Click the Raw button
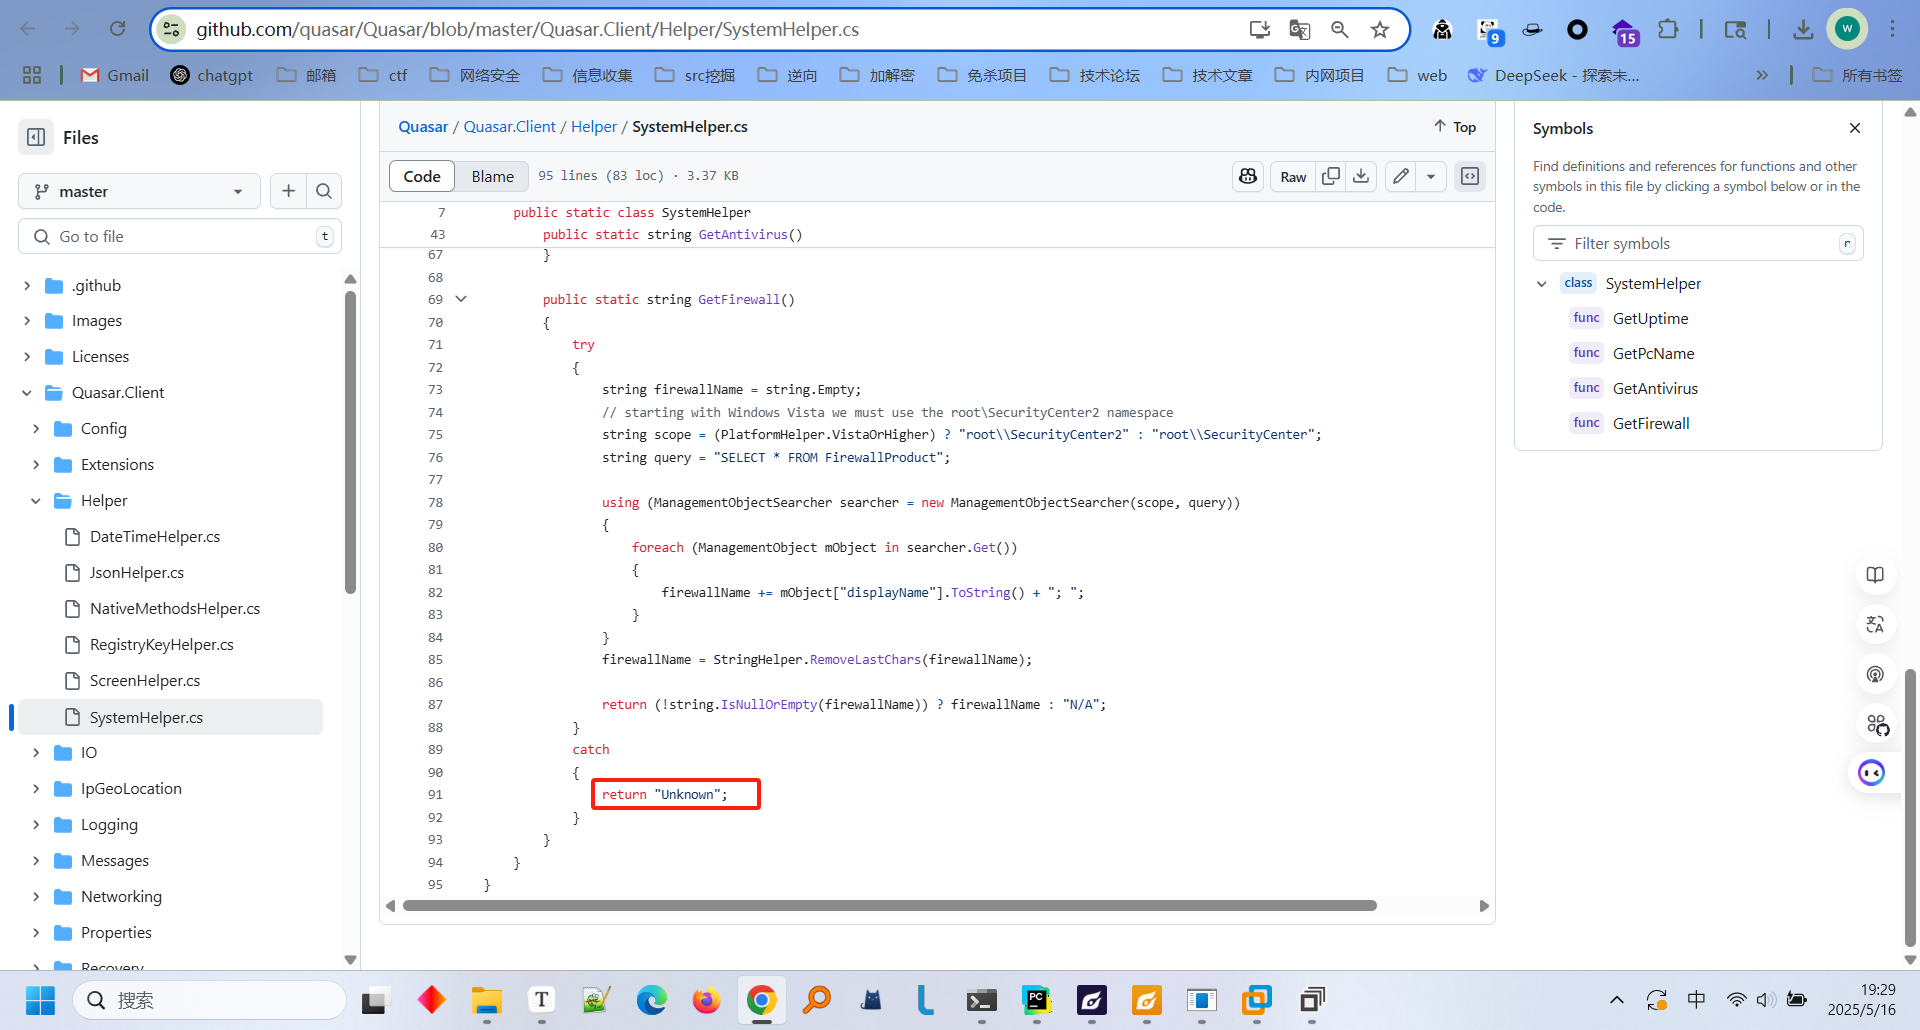 (1293, 176)
